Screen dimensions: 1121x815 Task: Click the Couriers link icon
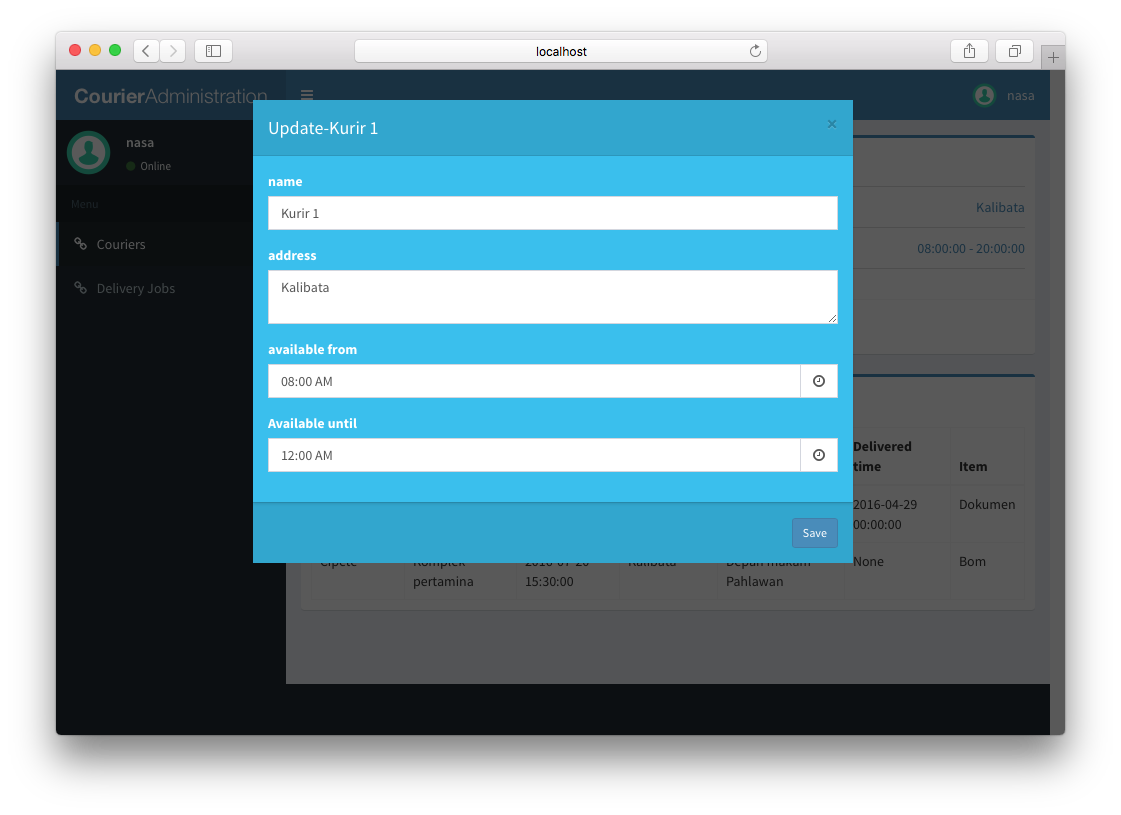81,244
